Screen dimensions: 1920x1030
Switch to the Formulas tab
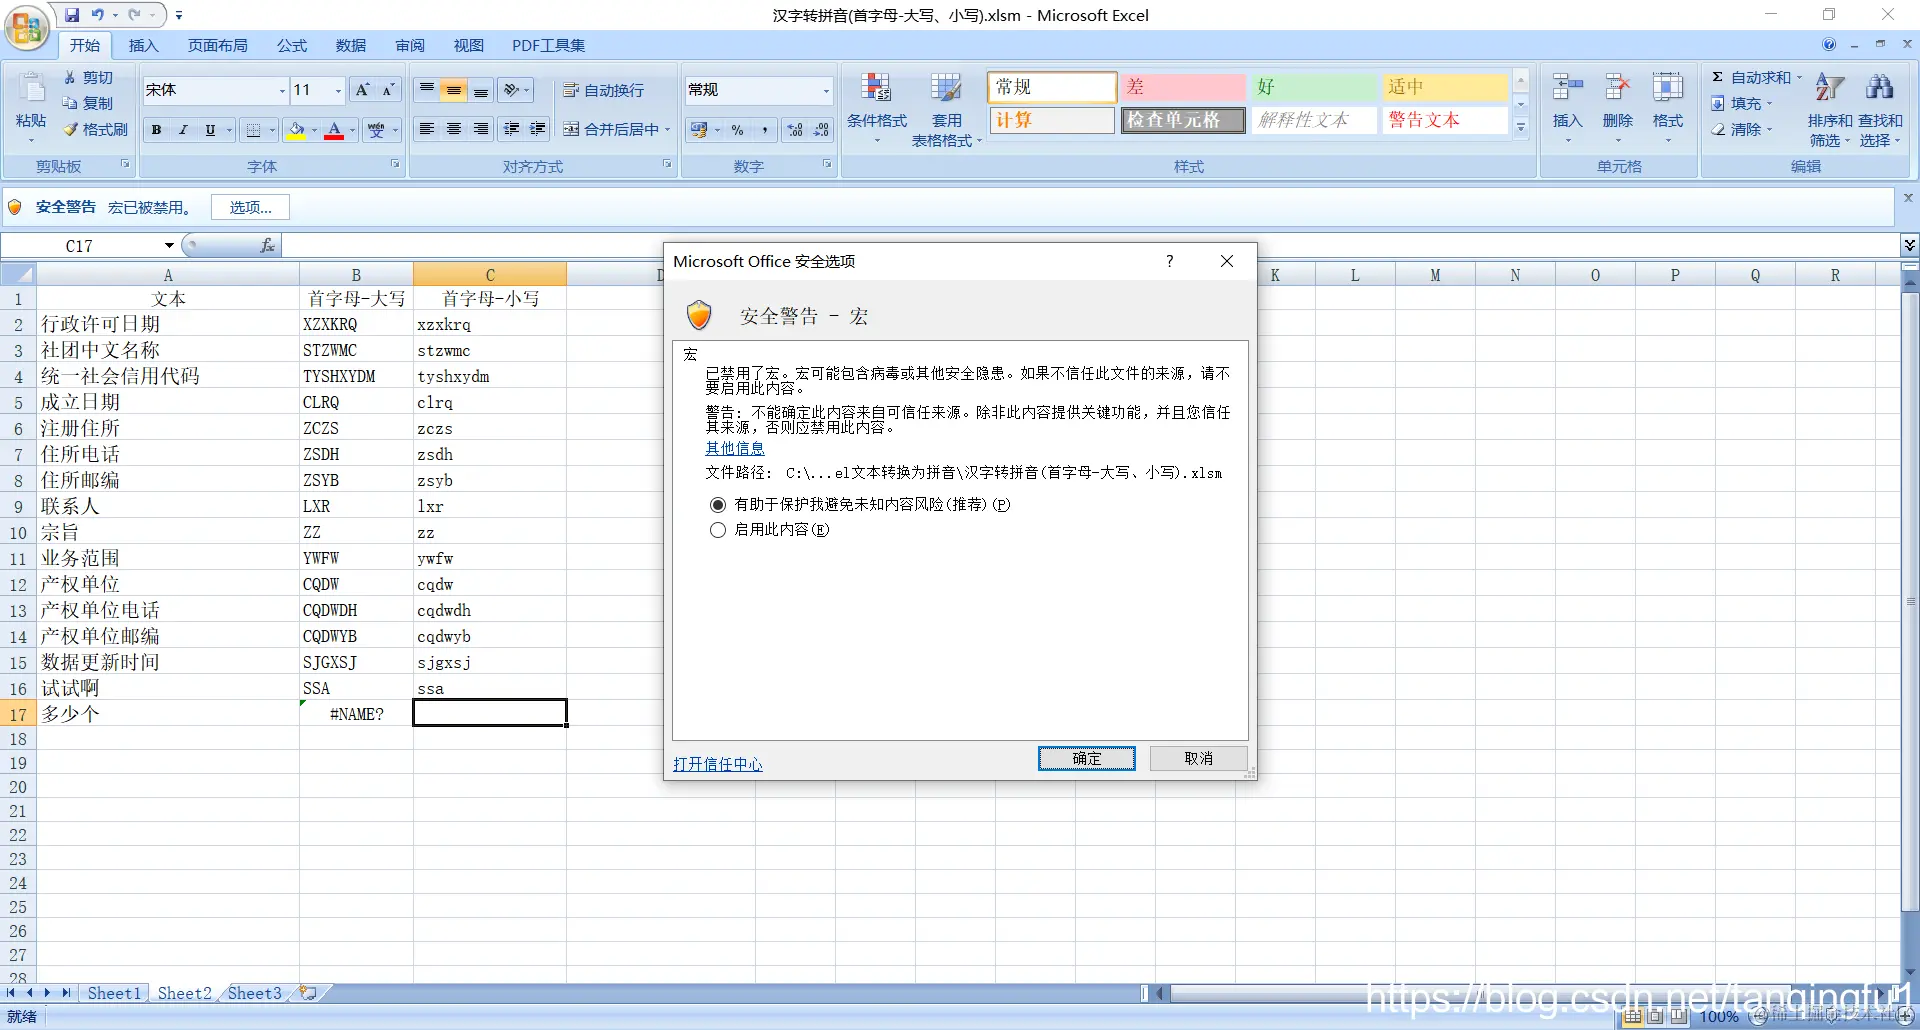pyautogui.click(x=292, y=46)
